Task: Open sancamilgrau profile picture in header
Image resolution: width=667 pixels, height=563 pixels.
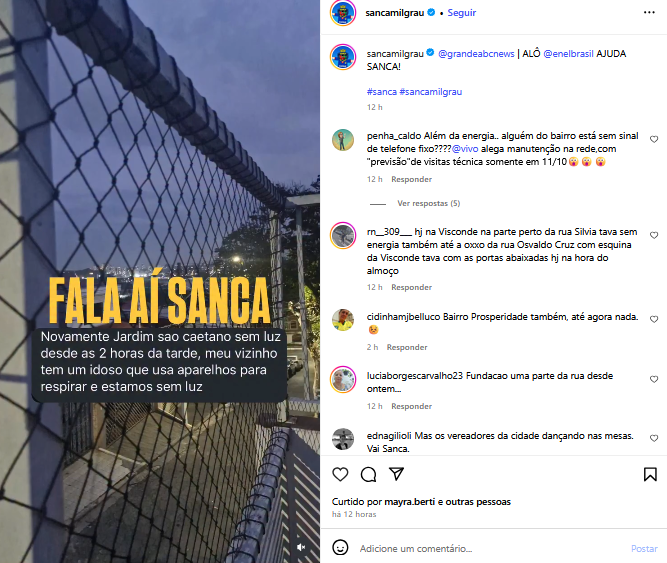Action: pos(343,13)
